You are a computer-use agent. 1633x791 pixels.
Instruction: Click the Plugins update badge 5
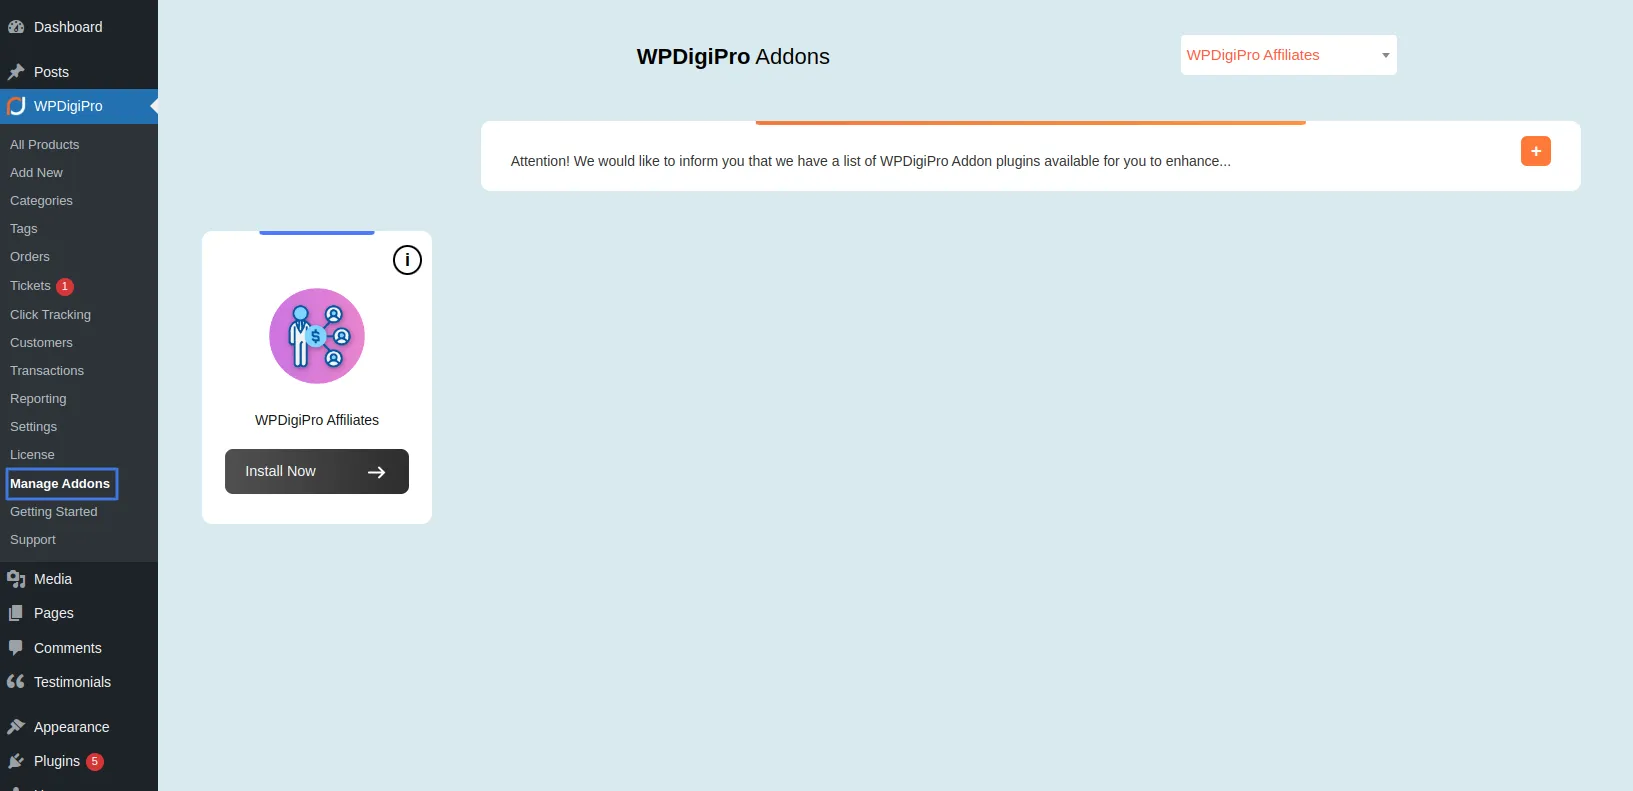click(95, 762)
